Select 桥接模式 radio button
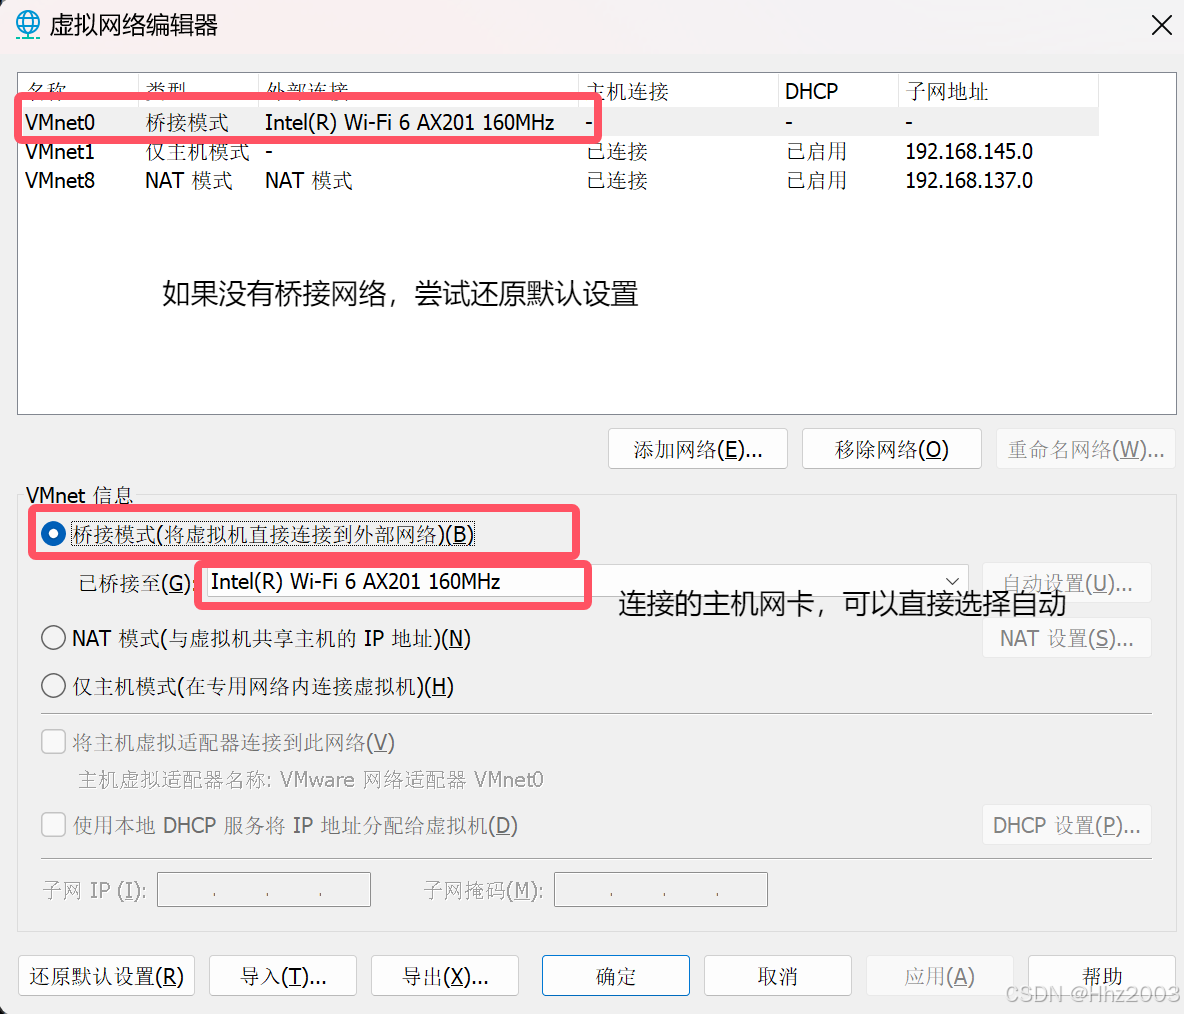This screenshot has width=1184, height=1014. [x=53, y=534]
